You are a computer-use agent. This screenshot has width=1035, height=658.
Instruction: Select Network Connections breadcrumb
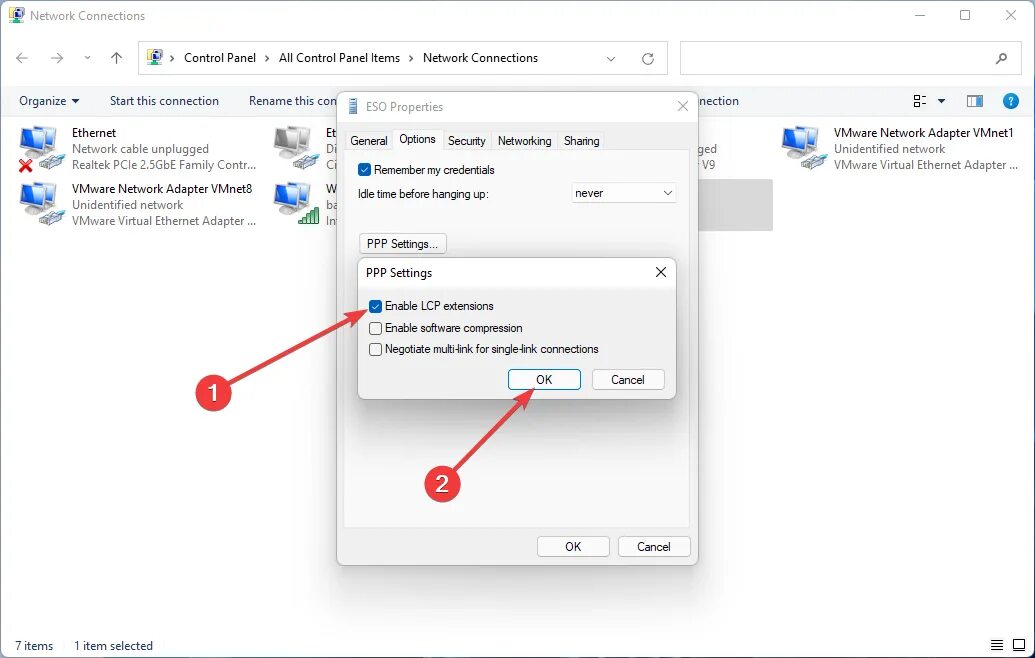pos(481,58)
